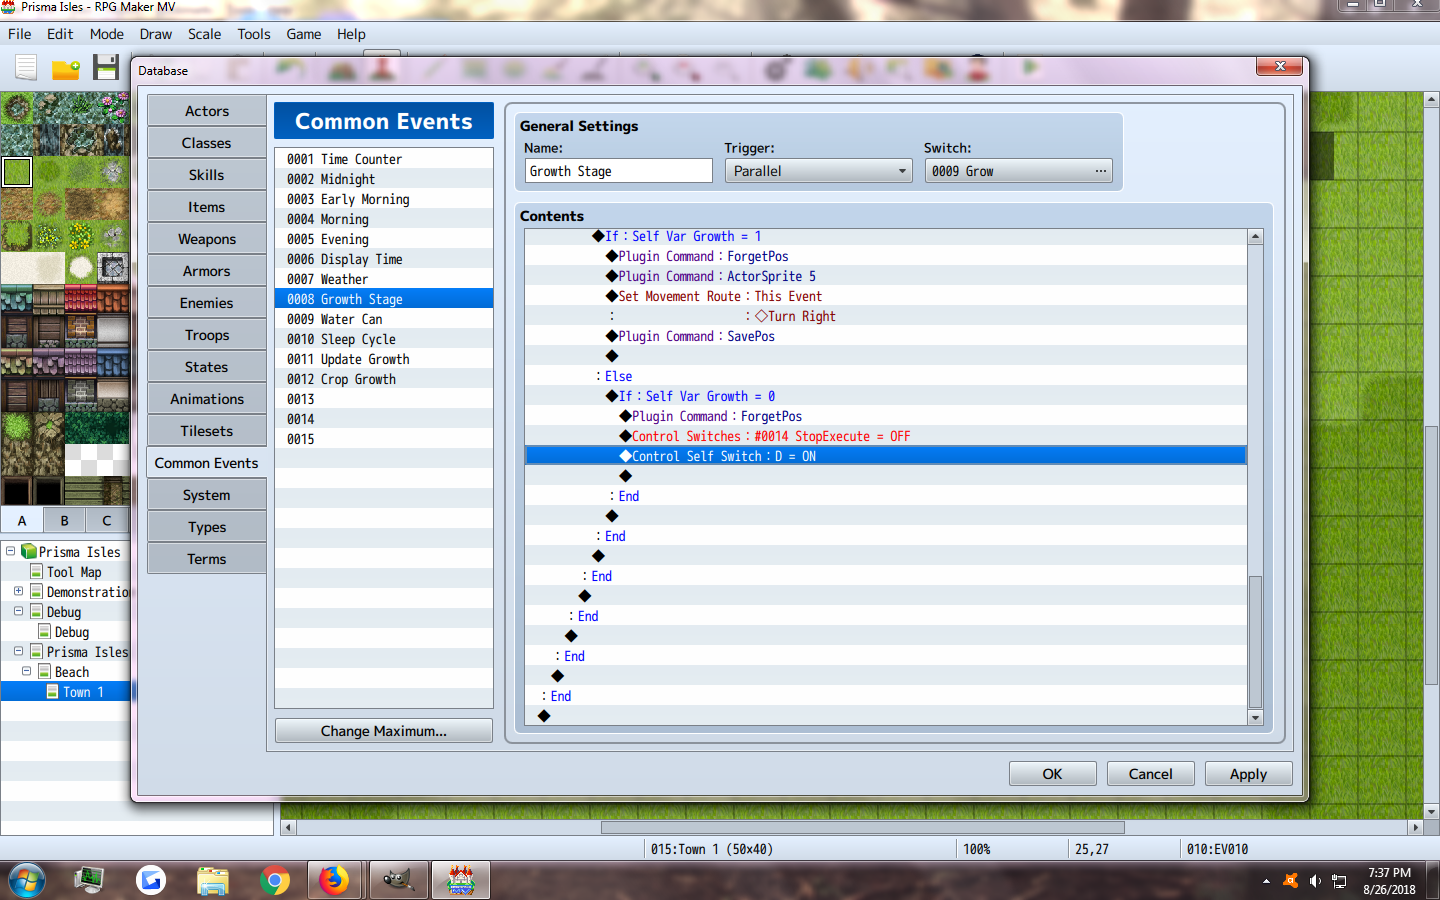Open the Trigger dropdown showing Parallel
Viewport: 1440px width, 900px height.
(x=818, y=171)
